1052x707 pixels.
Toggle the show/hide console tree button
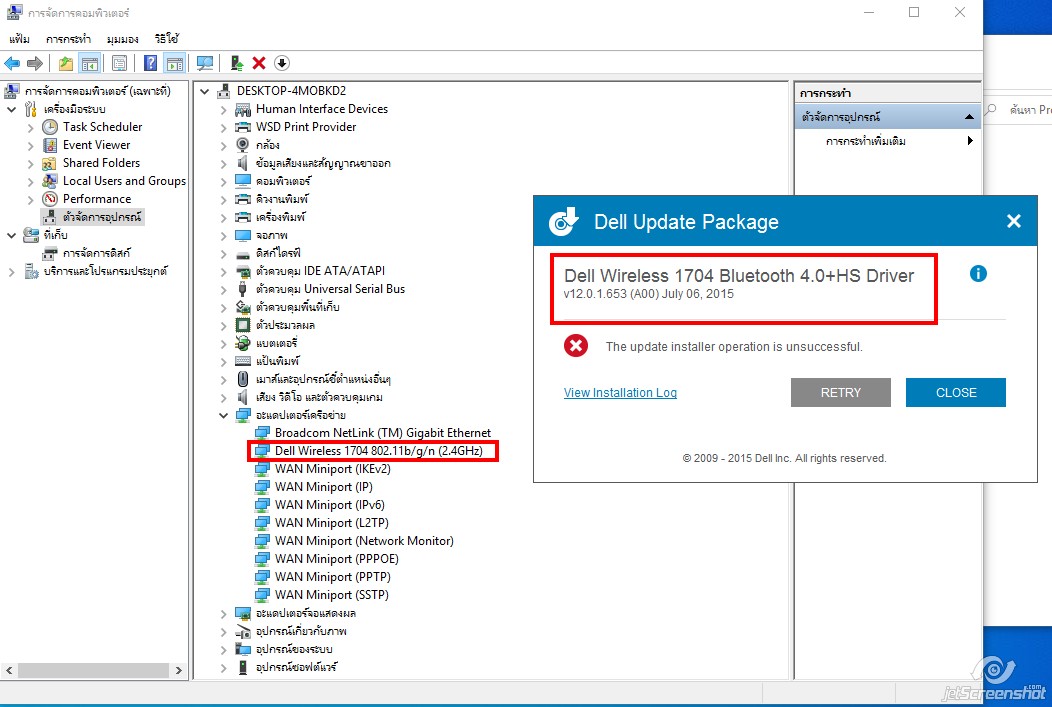click(x=89, y=63)
